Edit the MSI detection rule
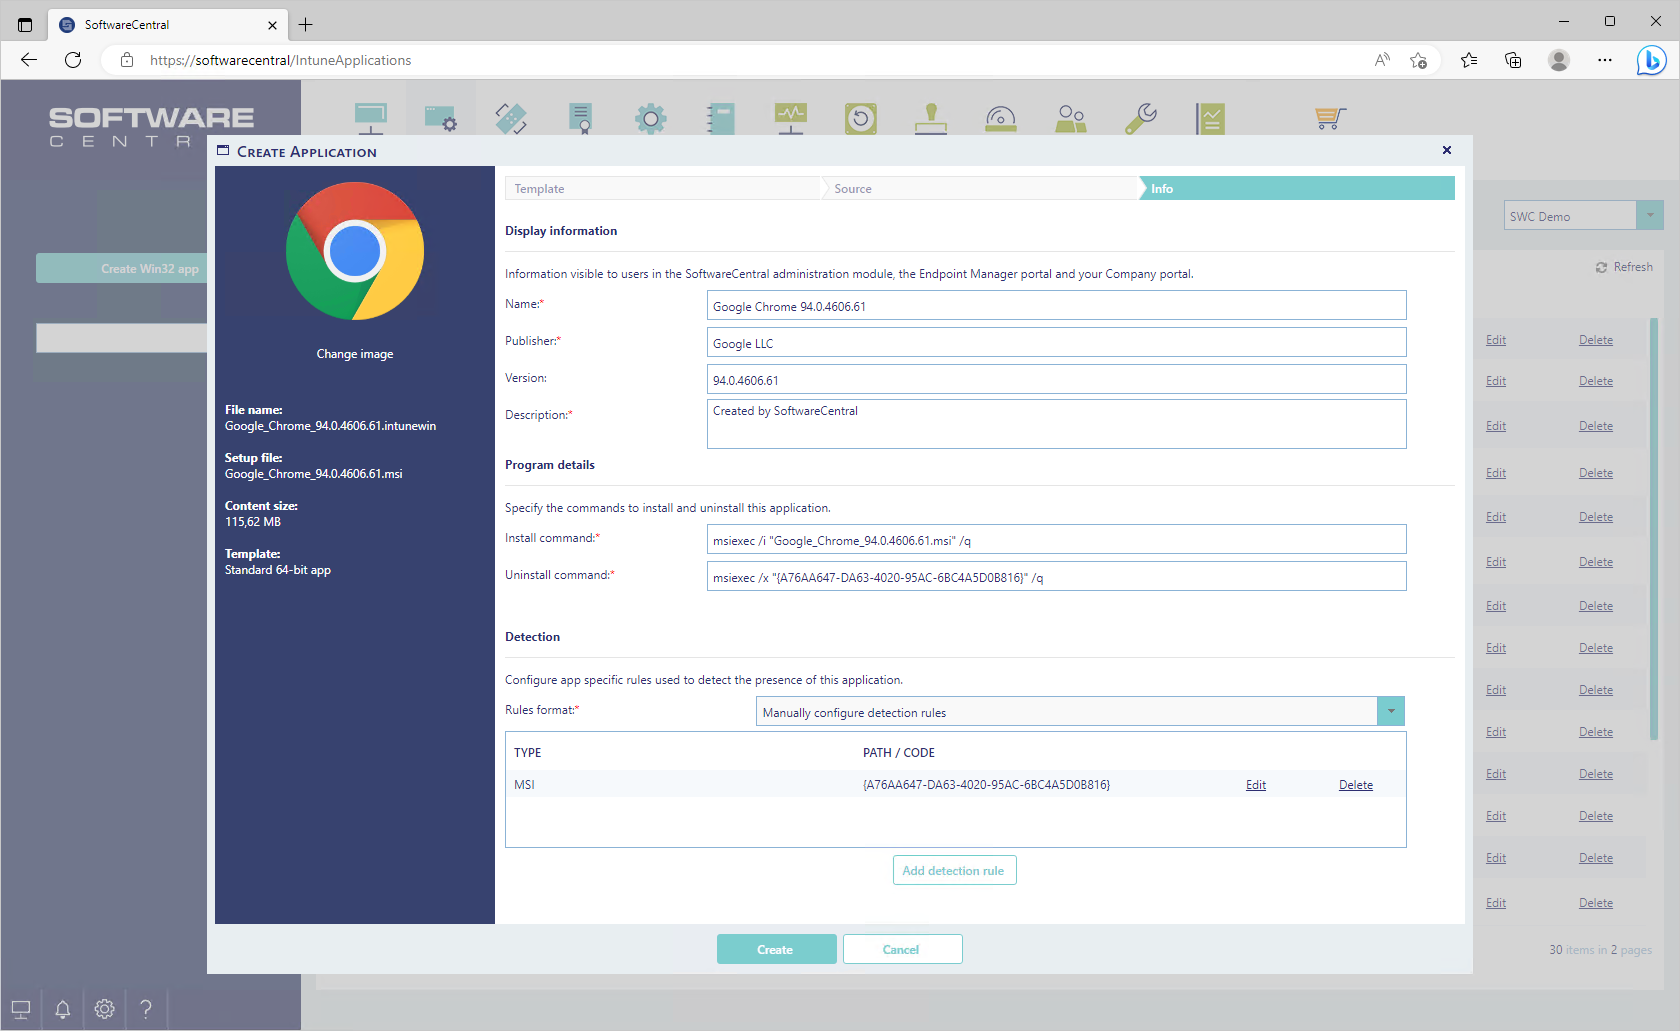Screen dimensions: 1680x1031 1256,785
